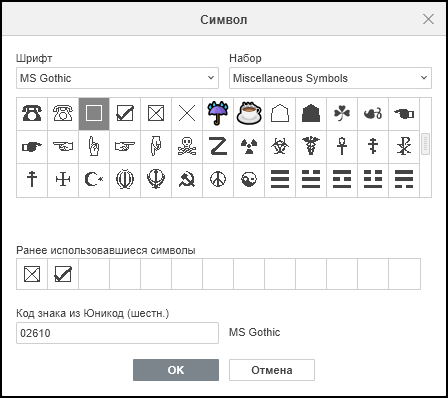Open the Набор subset dropdown

(x=330, y=78)
